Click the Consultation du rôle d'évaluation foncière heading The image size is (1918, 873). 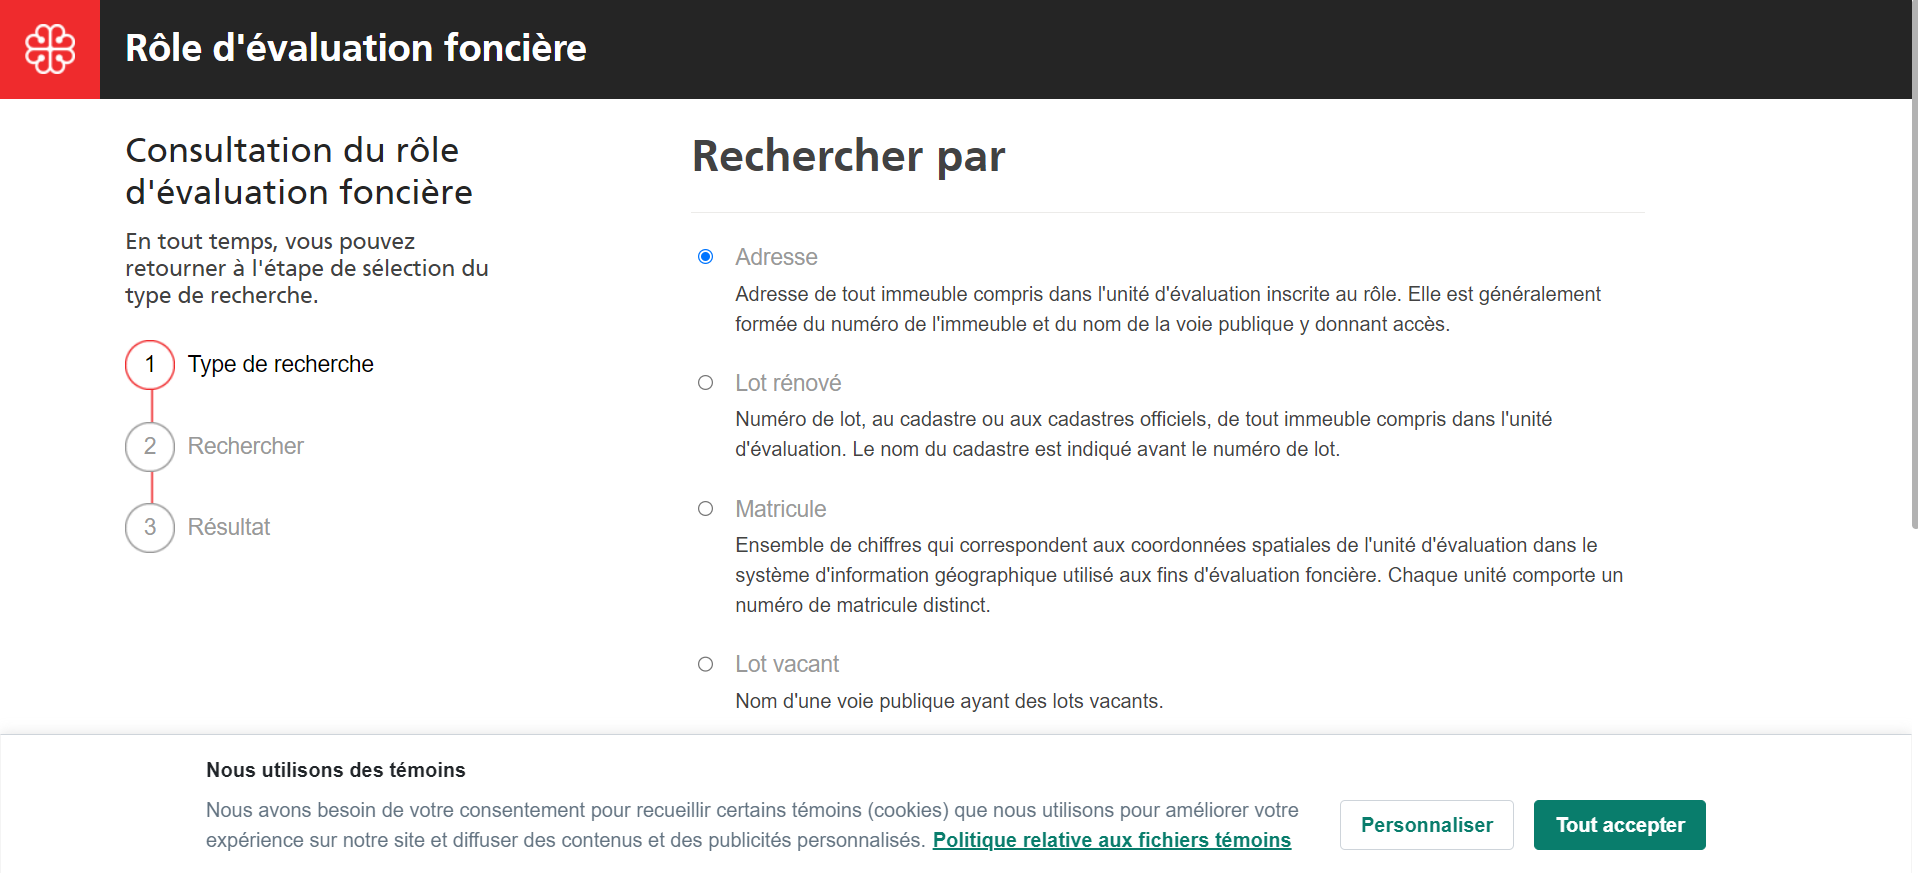click(299, 171)
